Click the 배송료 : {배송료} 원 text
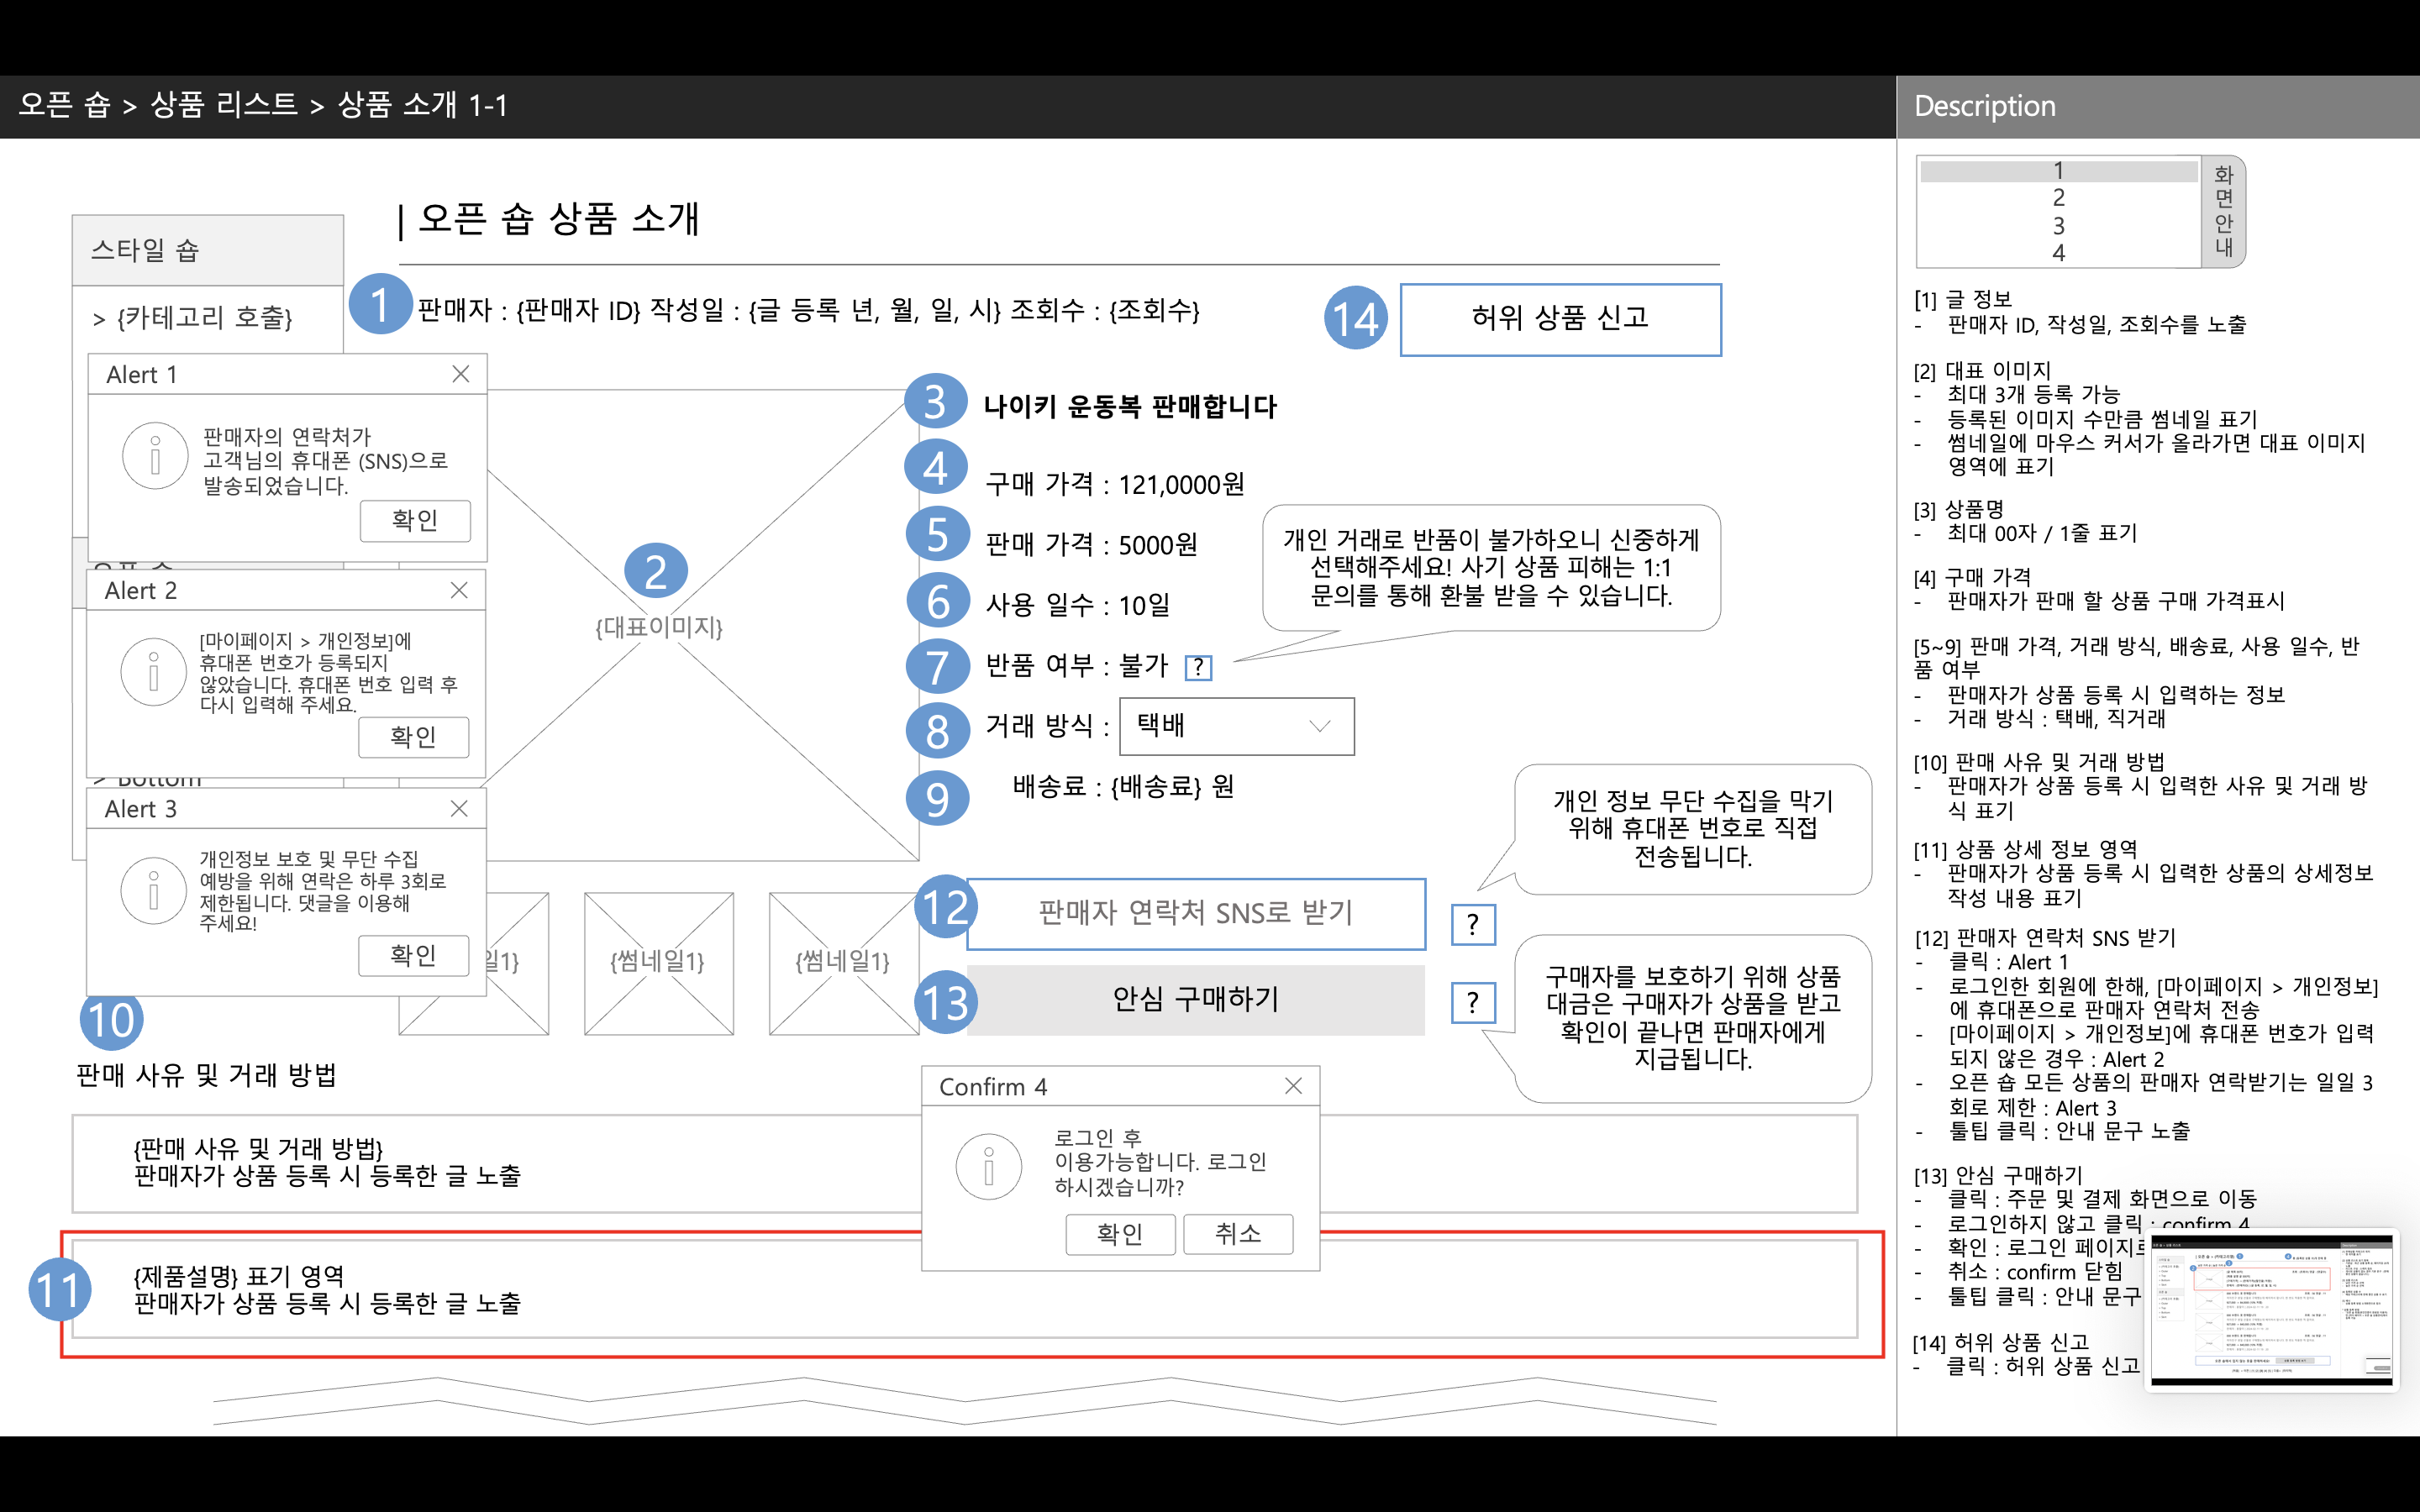This screenshot has height=1512, width=2420. (x=1123, y=786)
